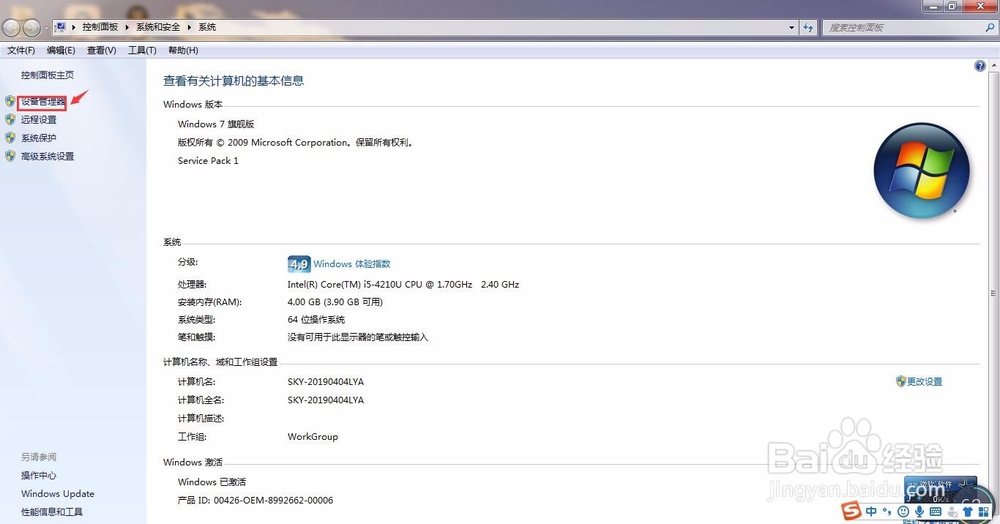Click the blue help question mark icon
This screenshot has width=1000, height=524.
pos(980,66)
